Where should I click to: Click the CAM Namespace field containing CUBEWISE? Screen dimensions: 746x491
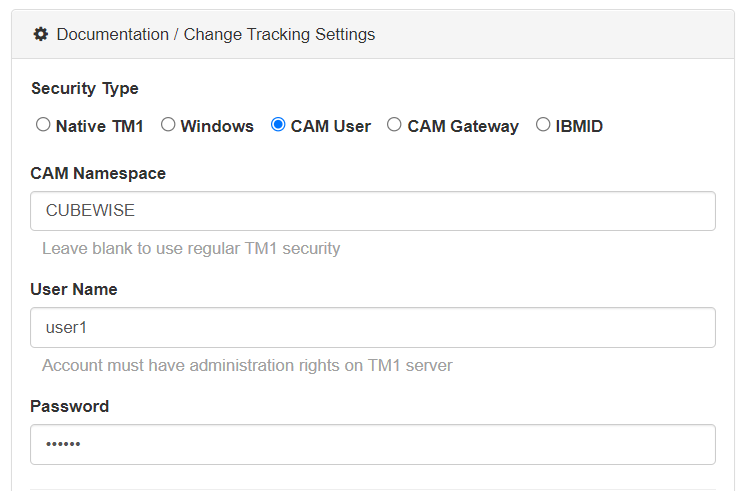pos(372,211)
